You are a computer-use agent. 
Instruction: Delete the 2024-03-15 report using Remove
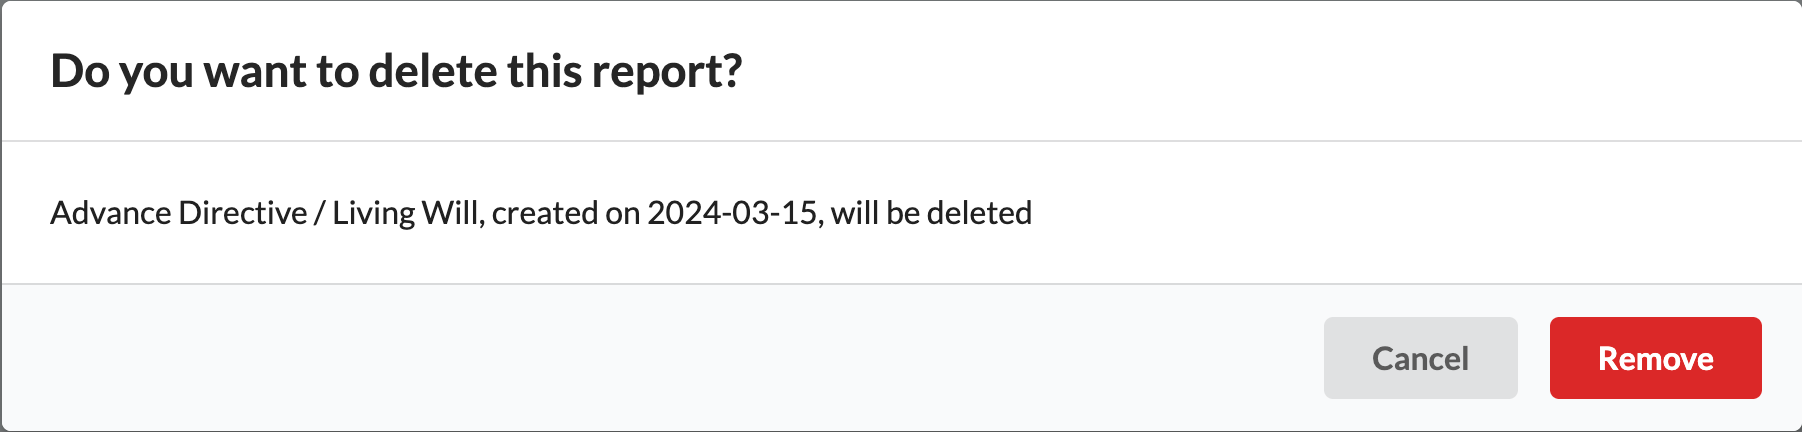coord(1655,358)
